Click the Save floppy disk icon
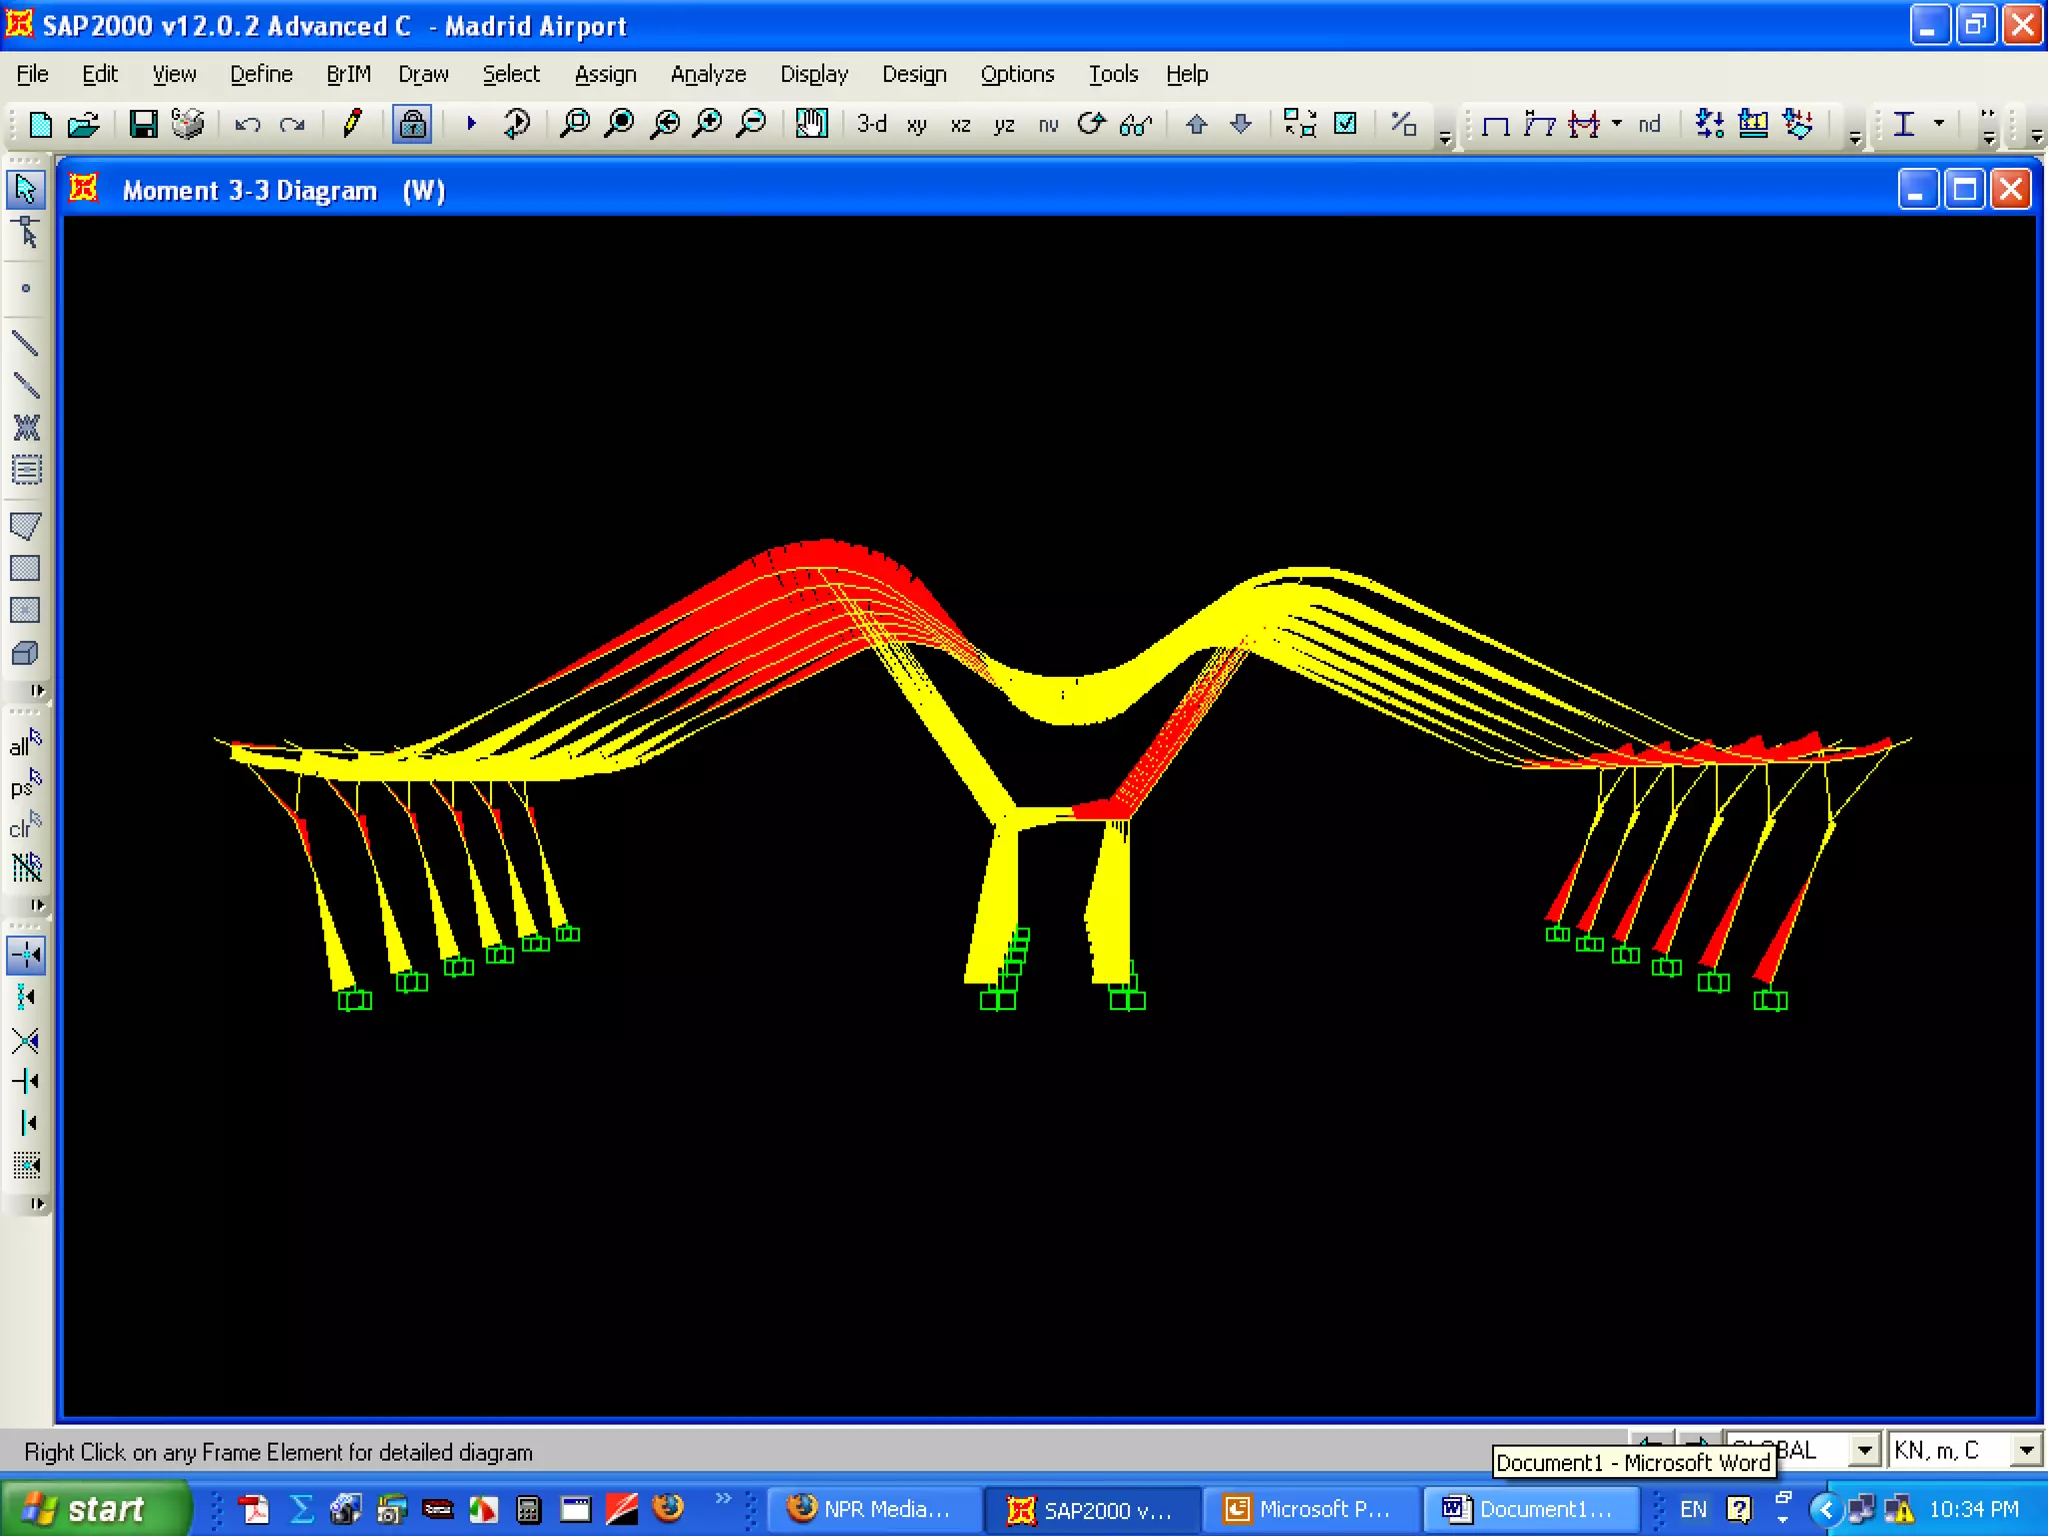The image size is (2048, 1536). (x=143, y=124)
